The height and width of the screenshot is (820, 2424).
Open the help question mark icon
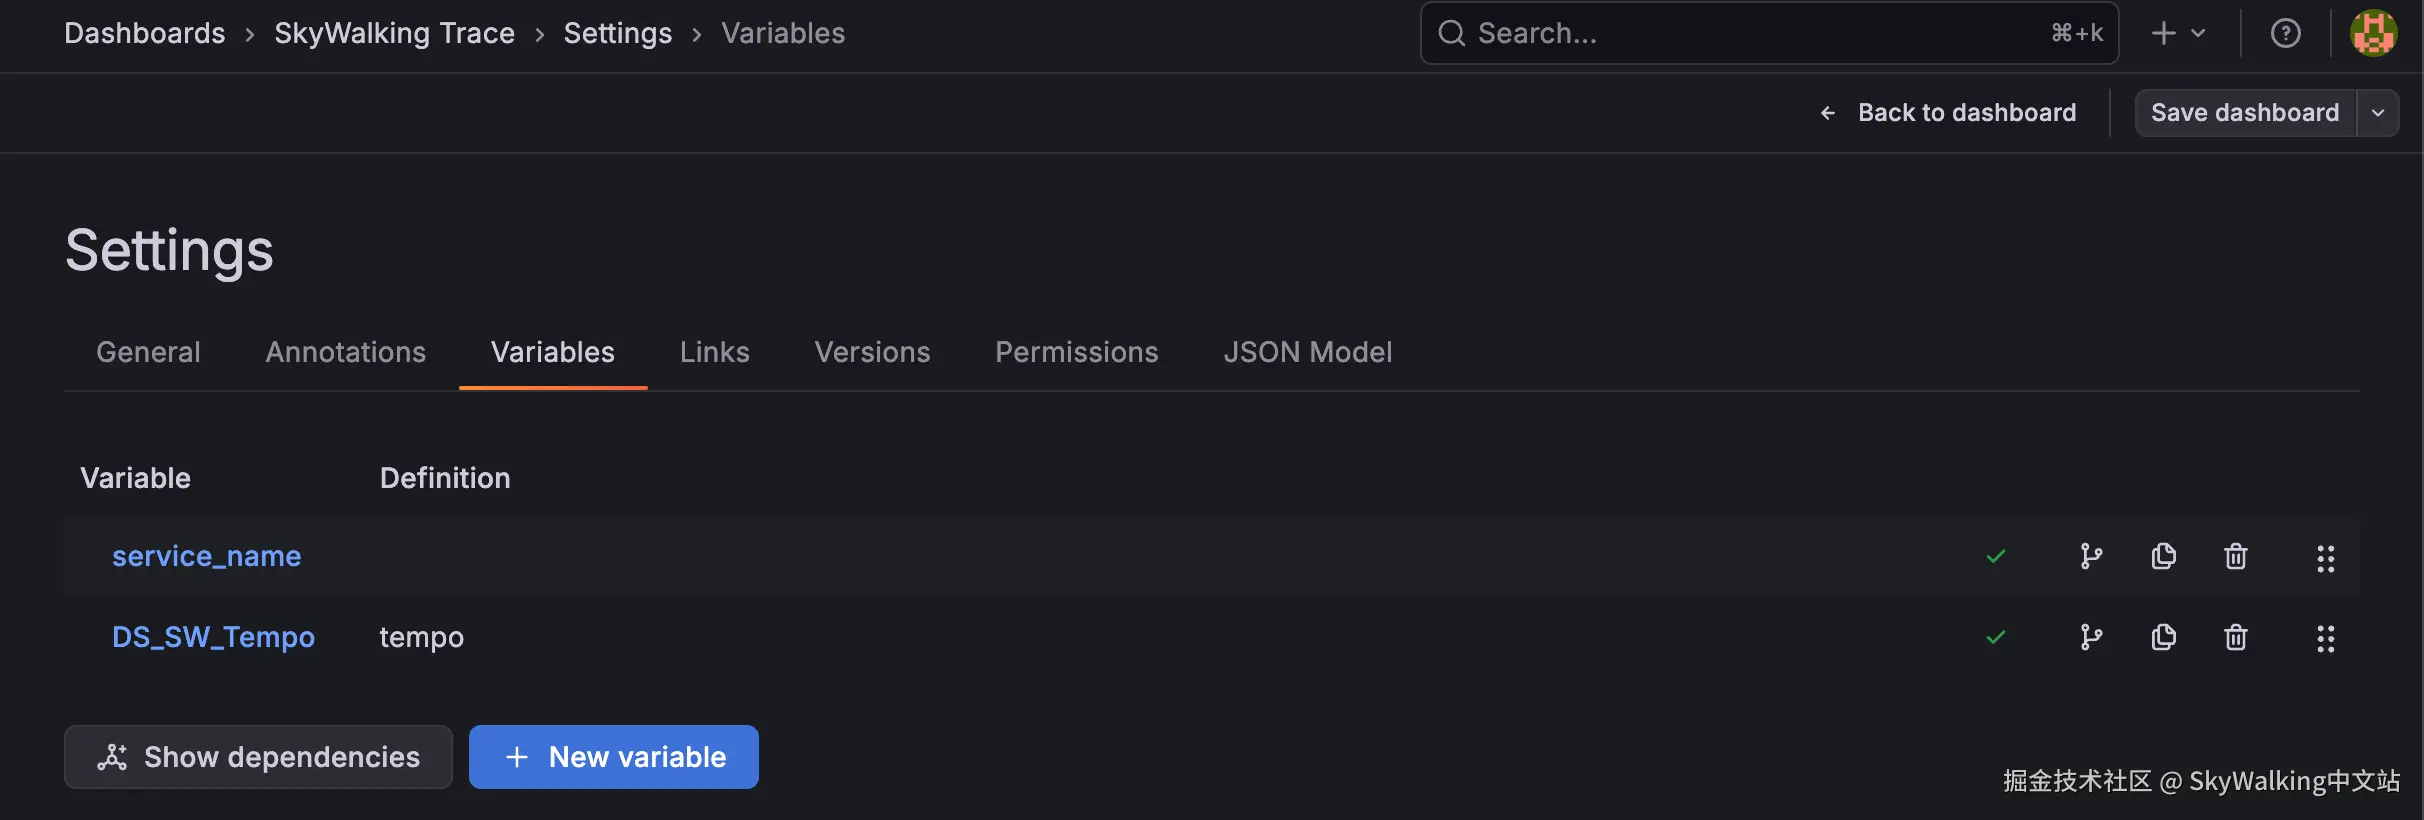click(2285, 33)
